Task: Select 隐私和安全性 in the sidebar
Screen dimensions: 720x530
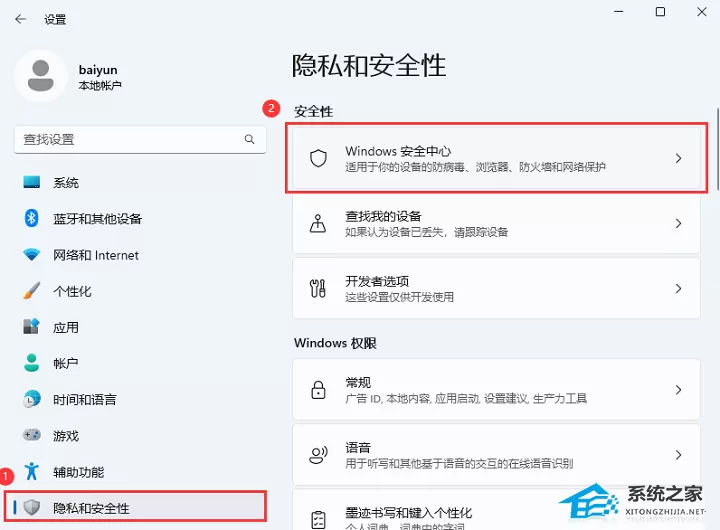Action: pyautogui.click(x=135, y=506)
